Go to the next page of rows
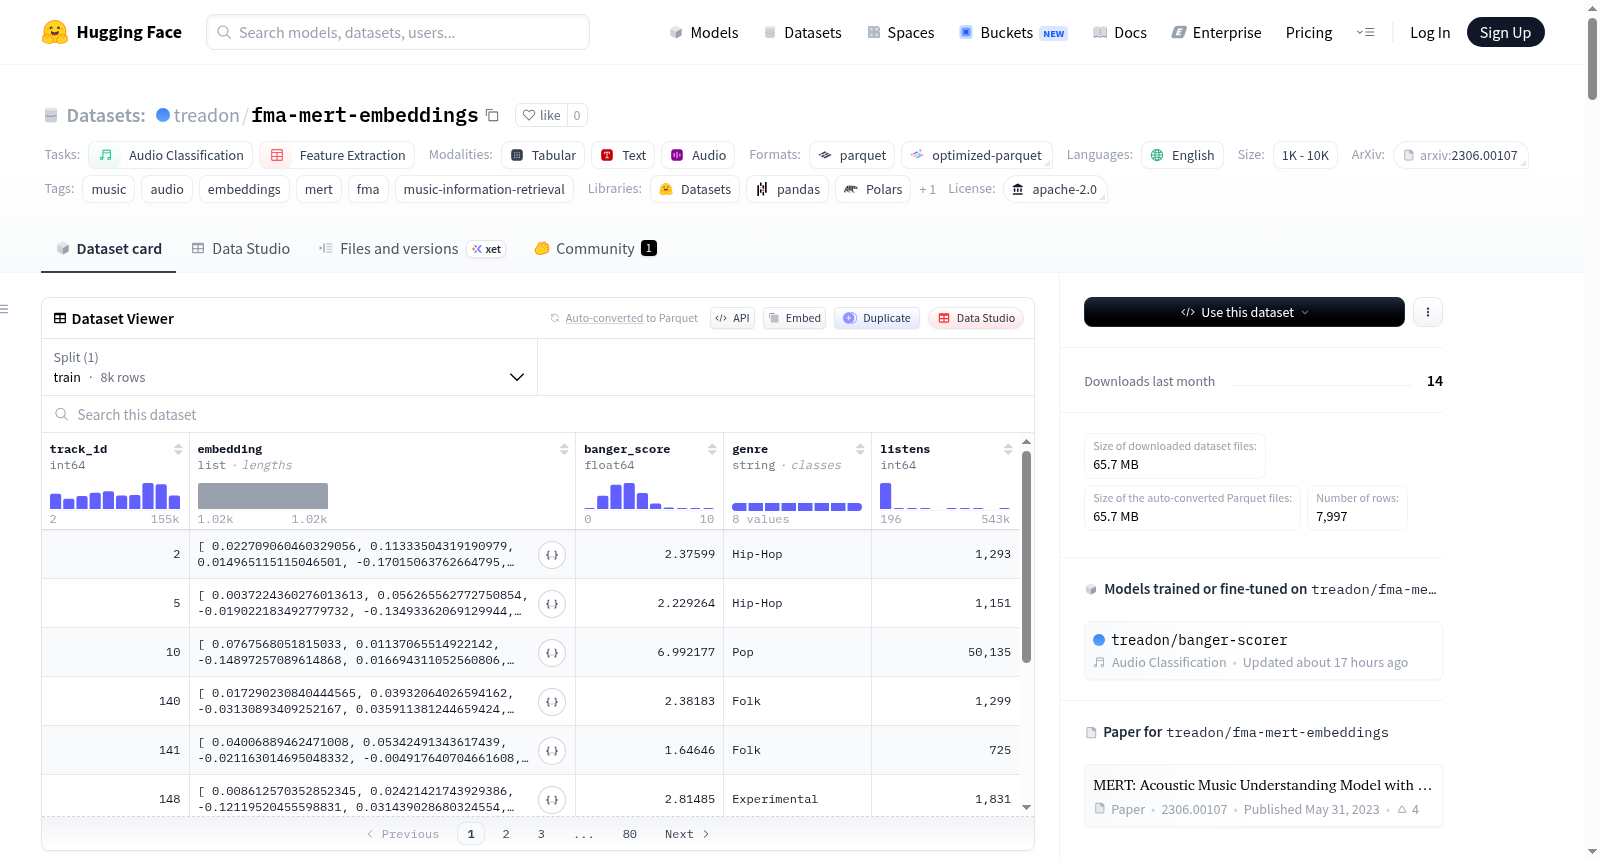Viewport: 1600px width, 861px height. 687,834
